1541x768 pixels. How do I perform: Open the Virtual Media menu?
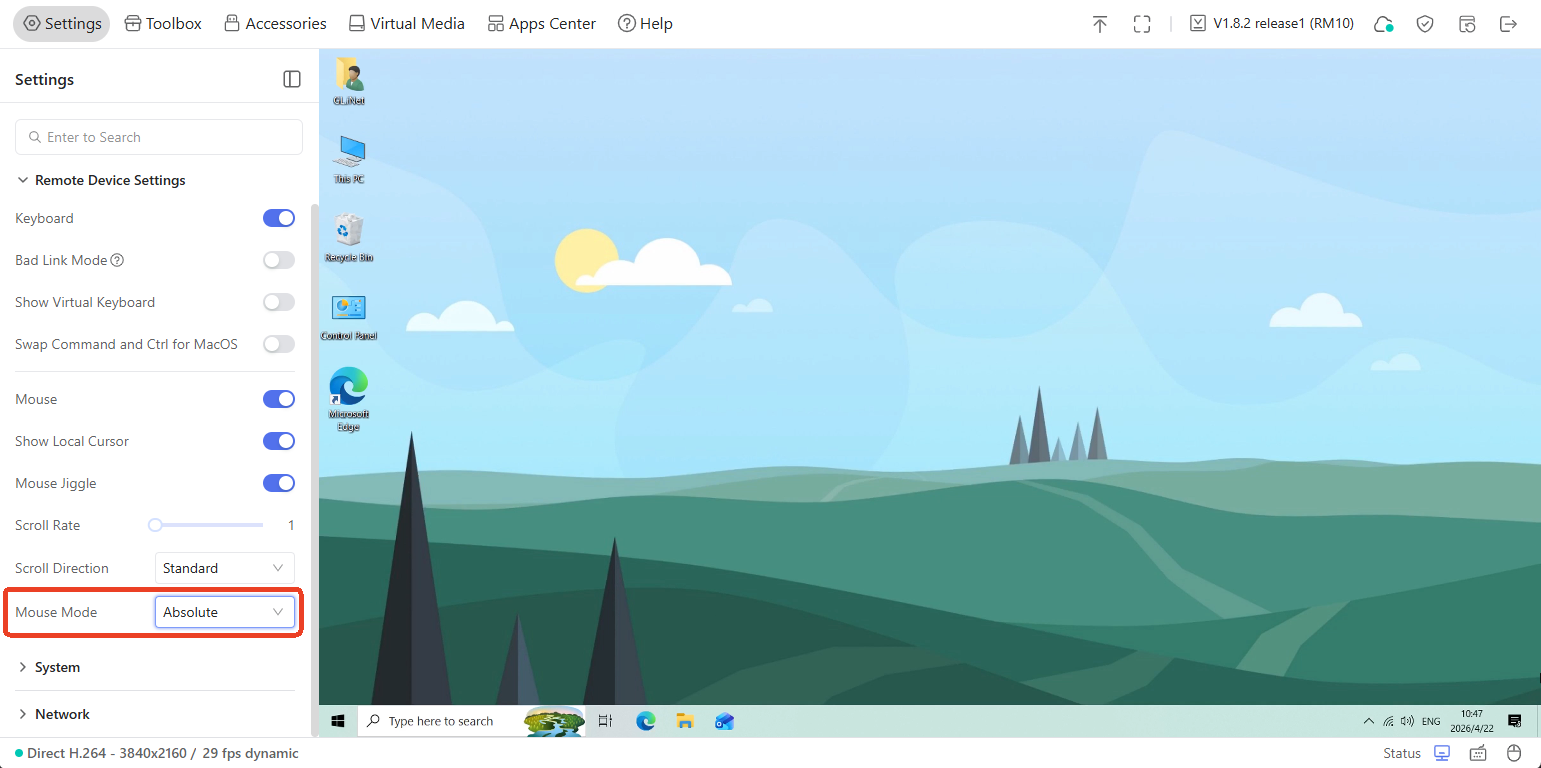point(406,24)
